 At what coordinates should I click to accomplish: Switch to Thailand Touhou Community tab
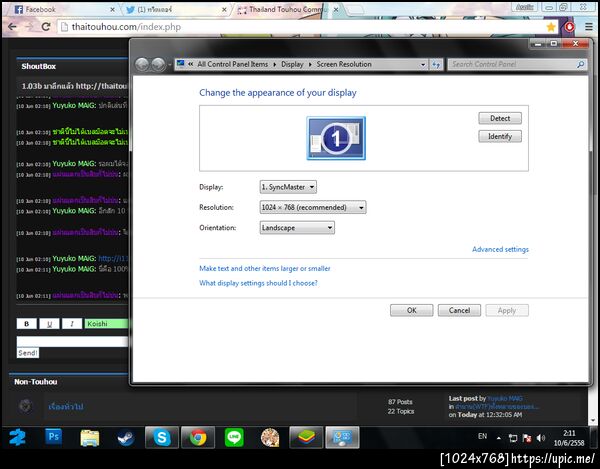pyautogui.click(x=287, y=10)
